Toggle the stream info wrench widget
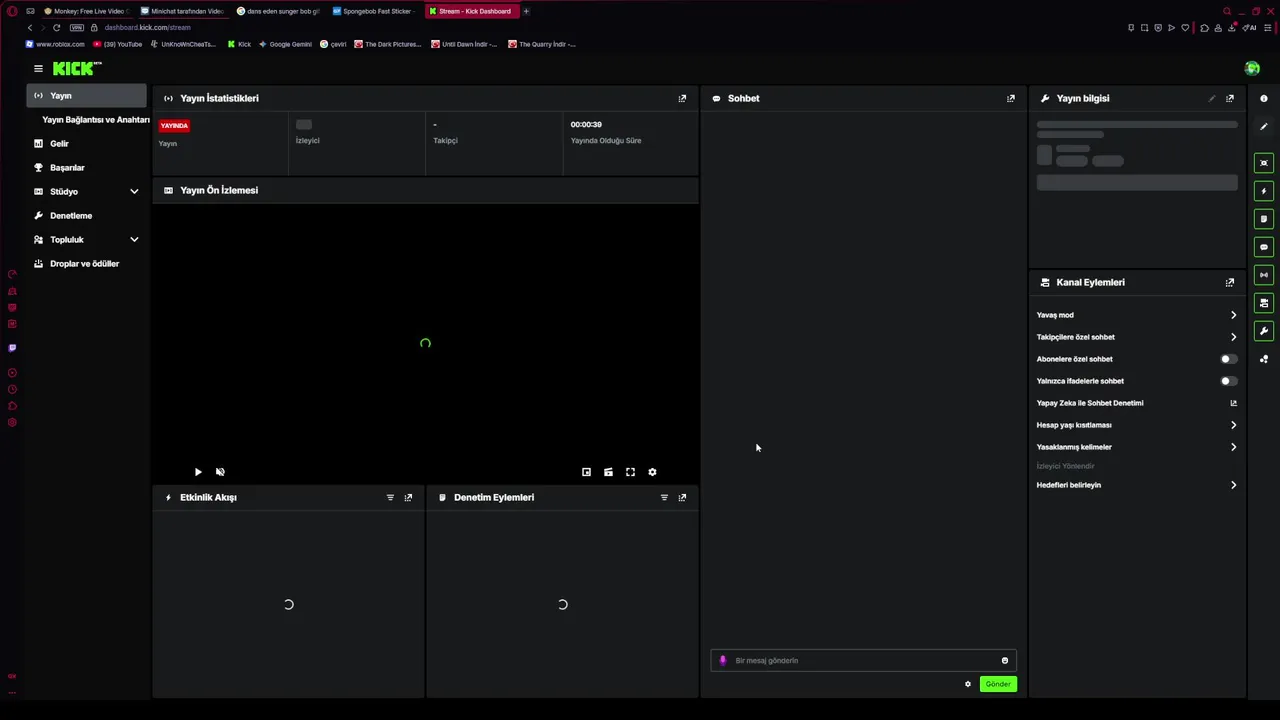 pyautogui.click(x=1264, y=331)
